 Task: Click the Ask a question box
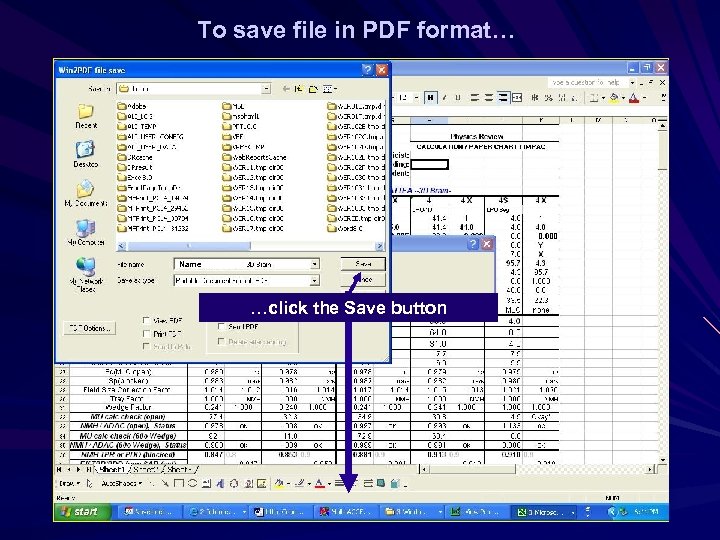coord(587,82)
